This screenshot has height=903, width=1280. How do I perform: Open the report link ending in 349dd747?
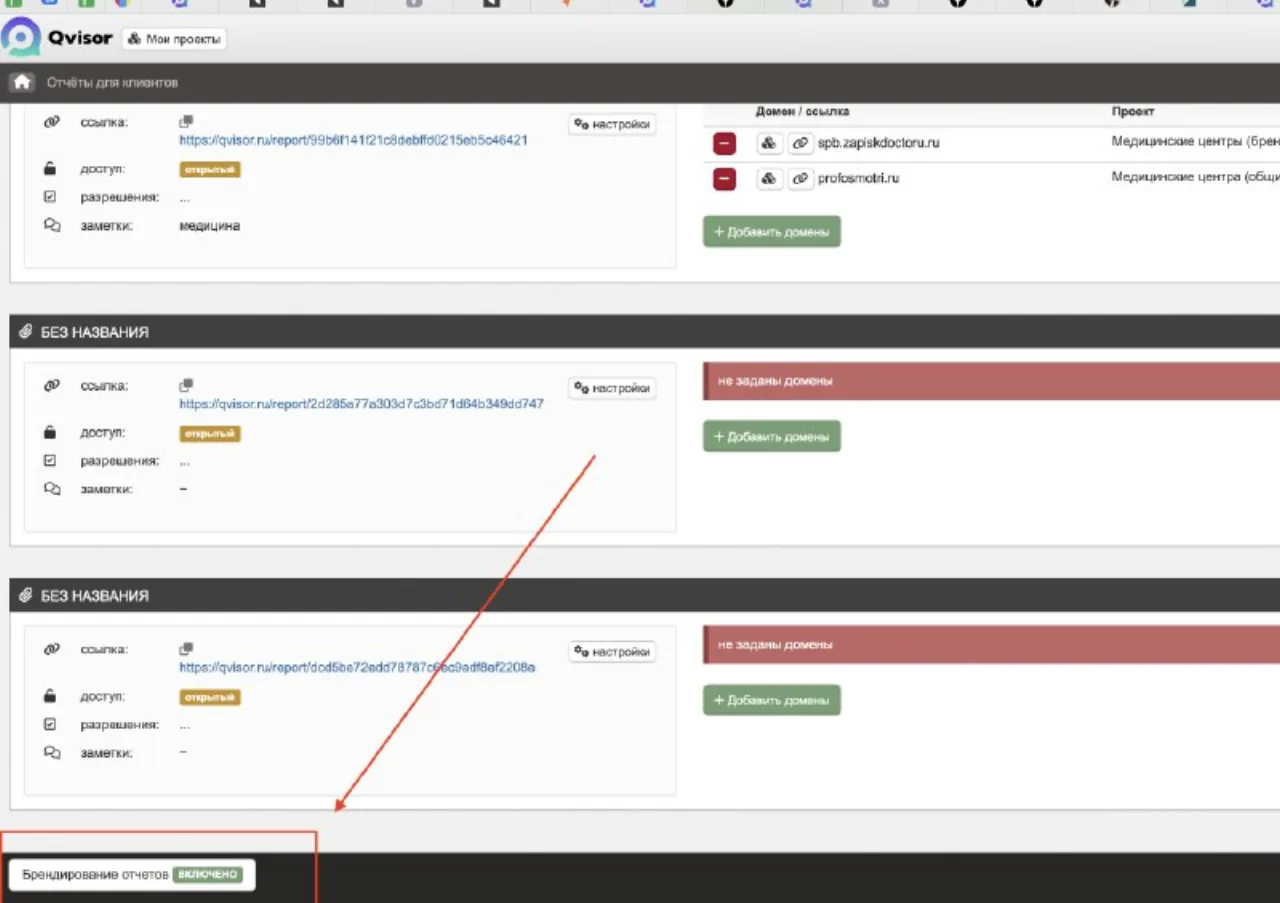(x=362, y=404)
